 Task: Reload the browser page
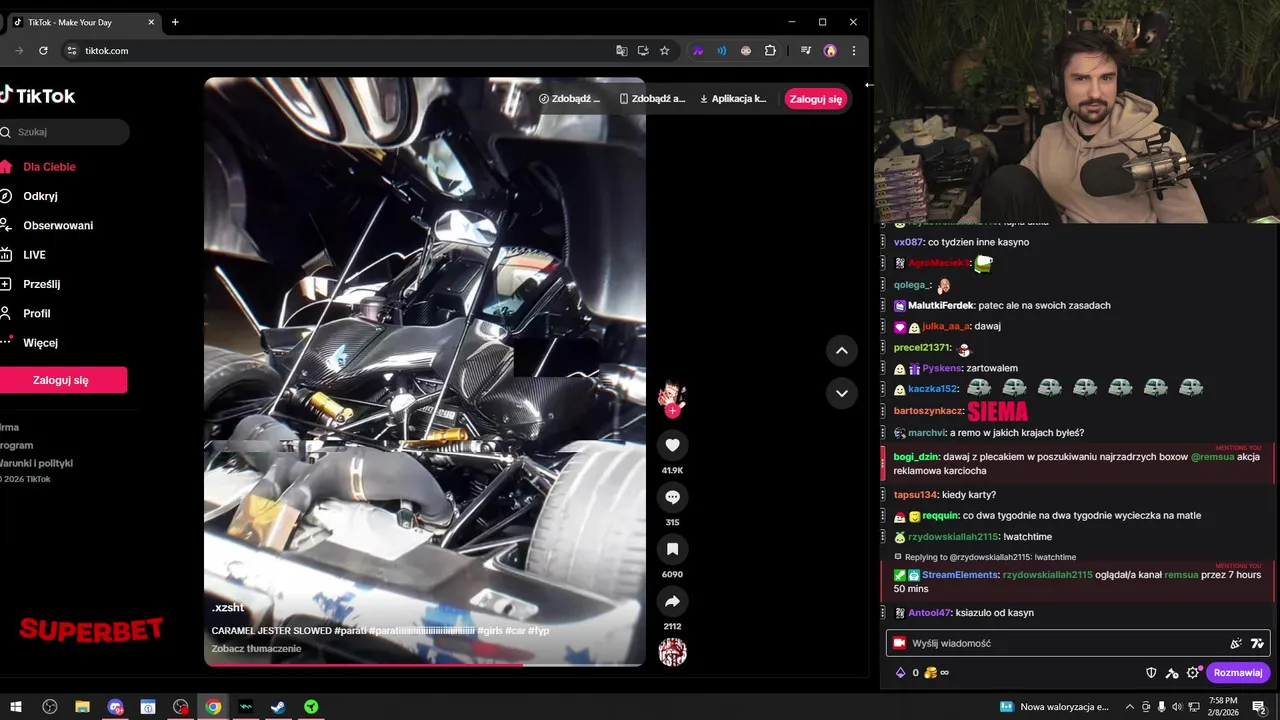click(43, 50)
